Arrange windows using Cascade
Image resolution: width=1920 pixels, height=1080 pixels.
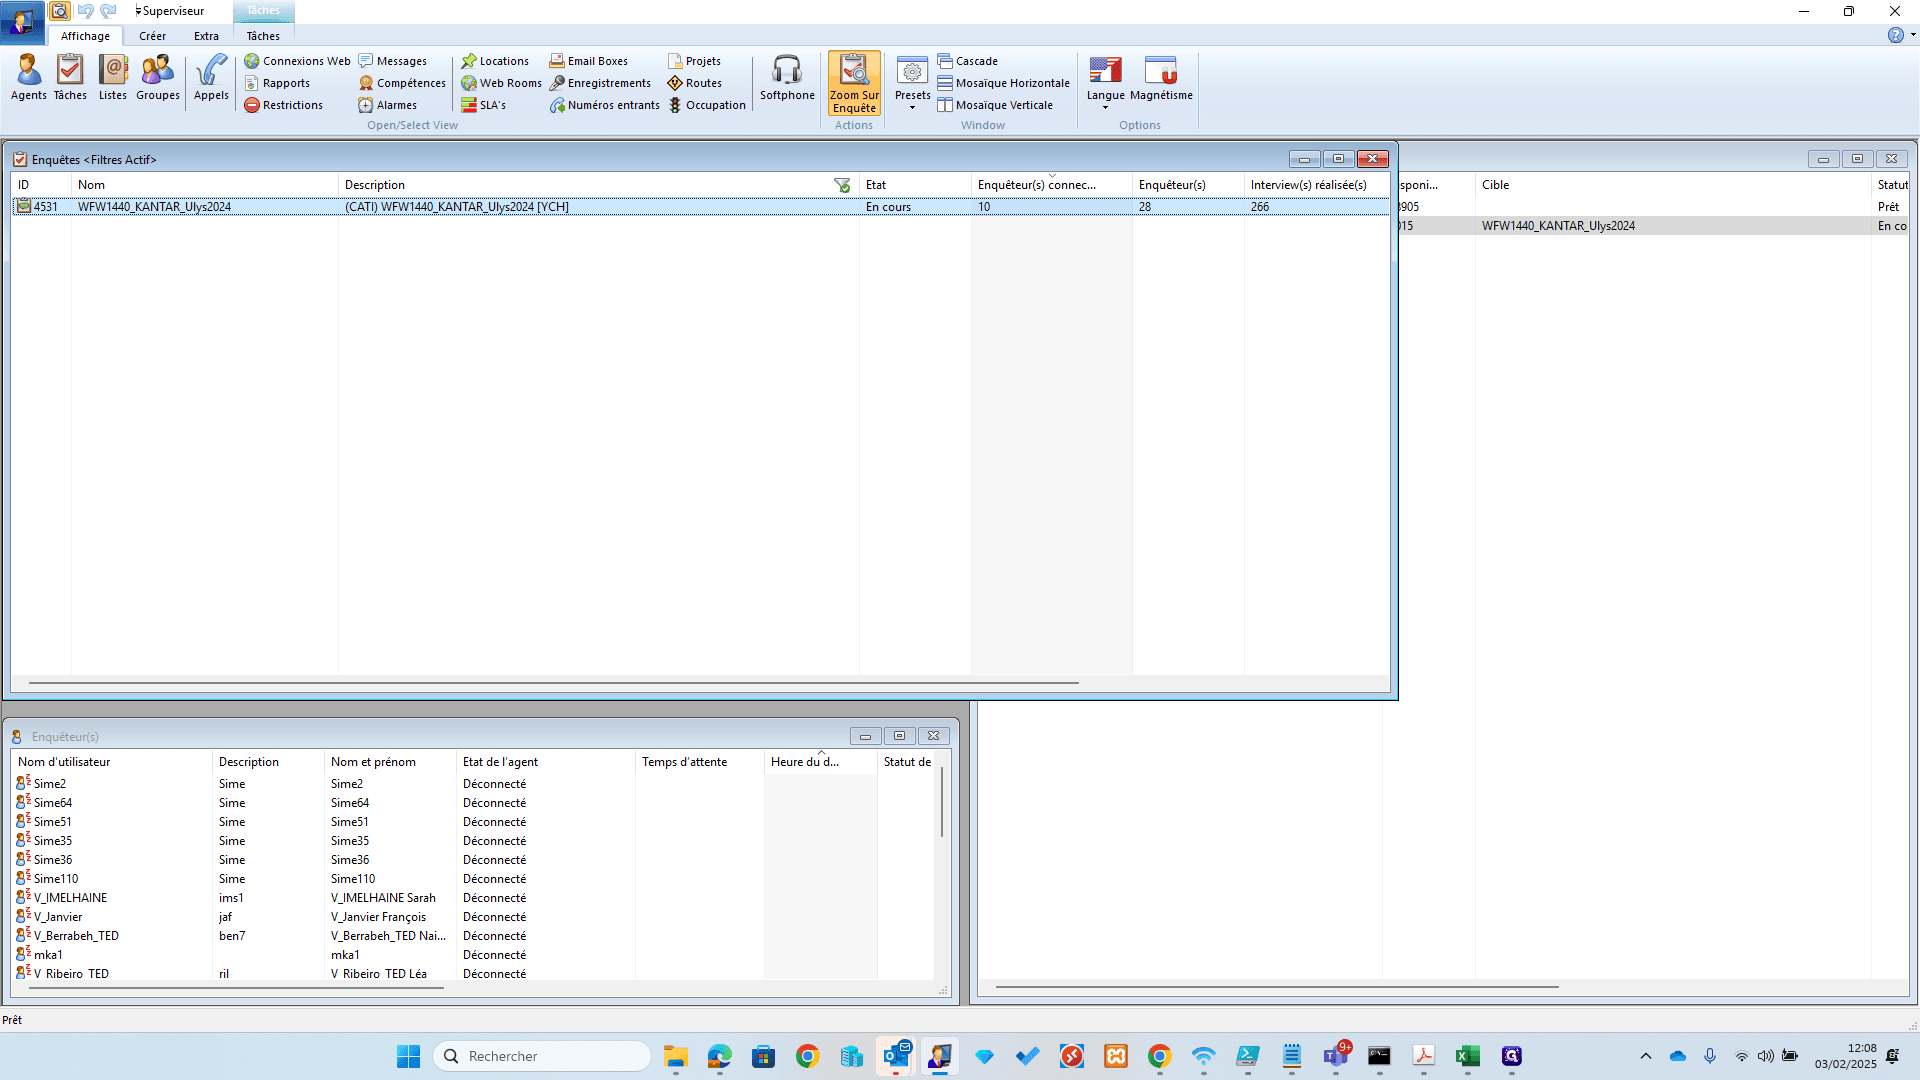967,61
